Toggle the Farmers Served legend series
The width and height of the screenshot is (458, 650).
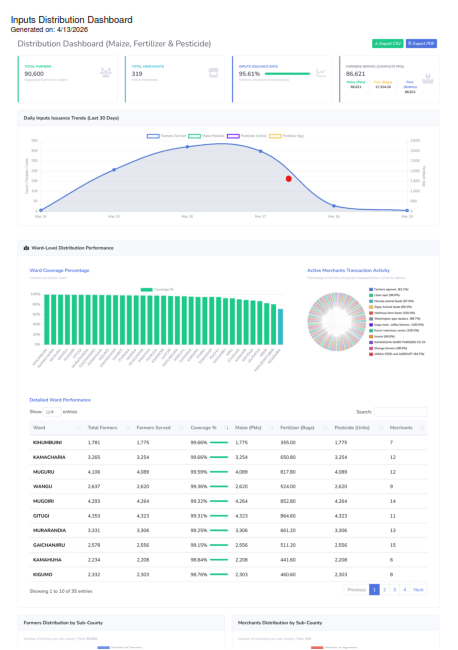[167, 136]
